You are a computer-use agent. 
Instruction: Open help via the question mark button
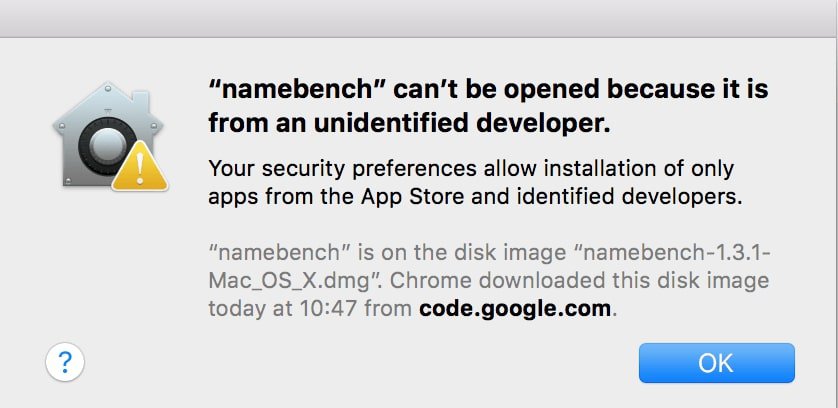pos(65,362)
